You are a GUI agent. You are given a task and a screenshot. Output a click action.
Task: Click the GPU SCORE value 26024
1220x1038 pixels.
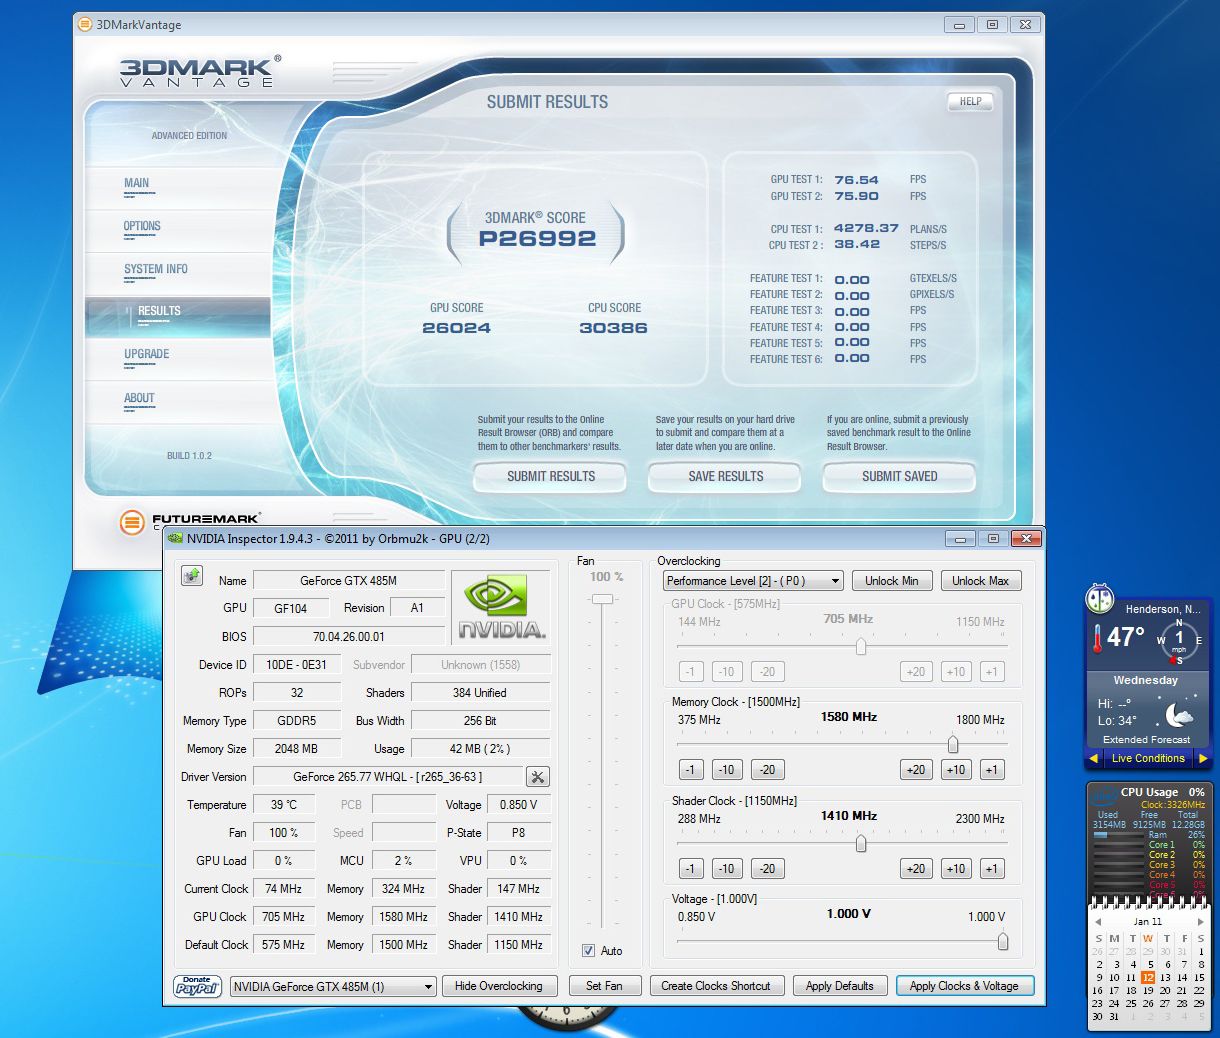coord(456,328)
